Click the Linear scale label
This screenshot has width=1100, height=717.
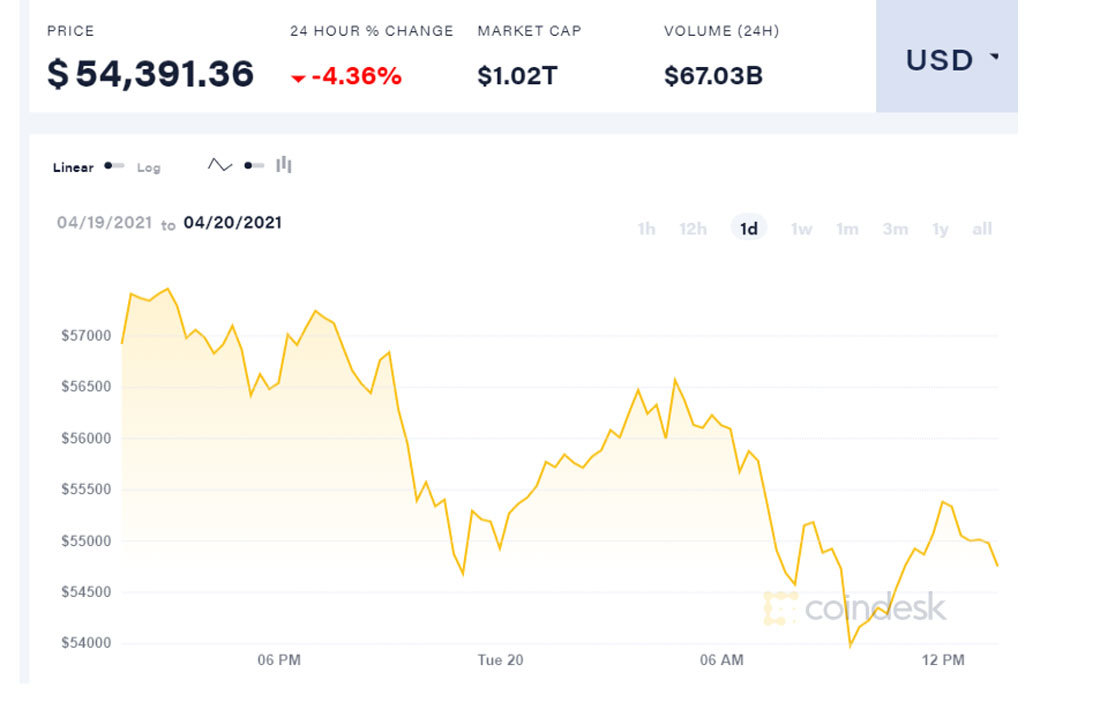coord(73,168)
